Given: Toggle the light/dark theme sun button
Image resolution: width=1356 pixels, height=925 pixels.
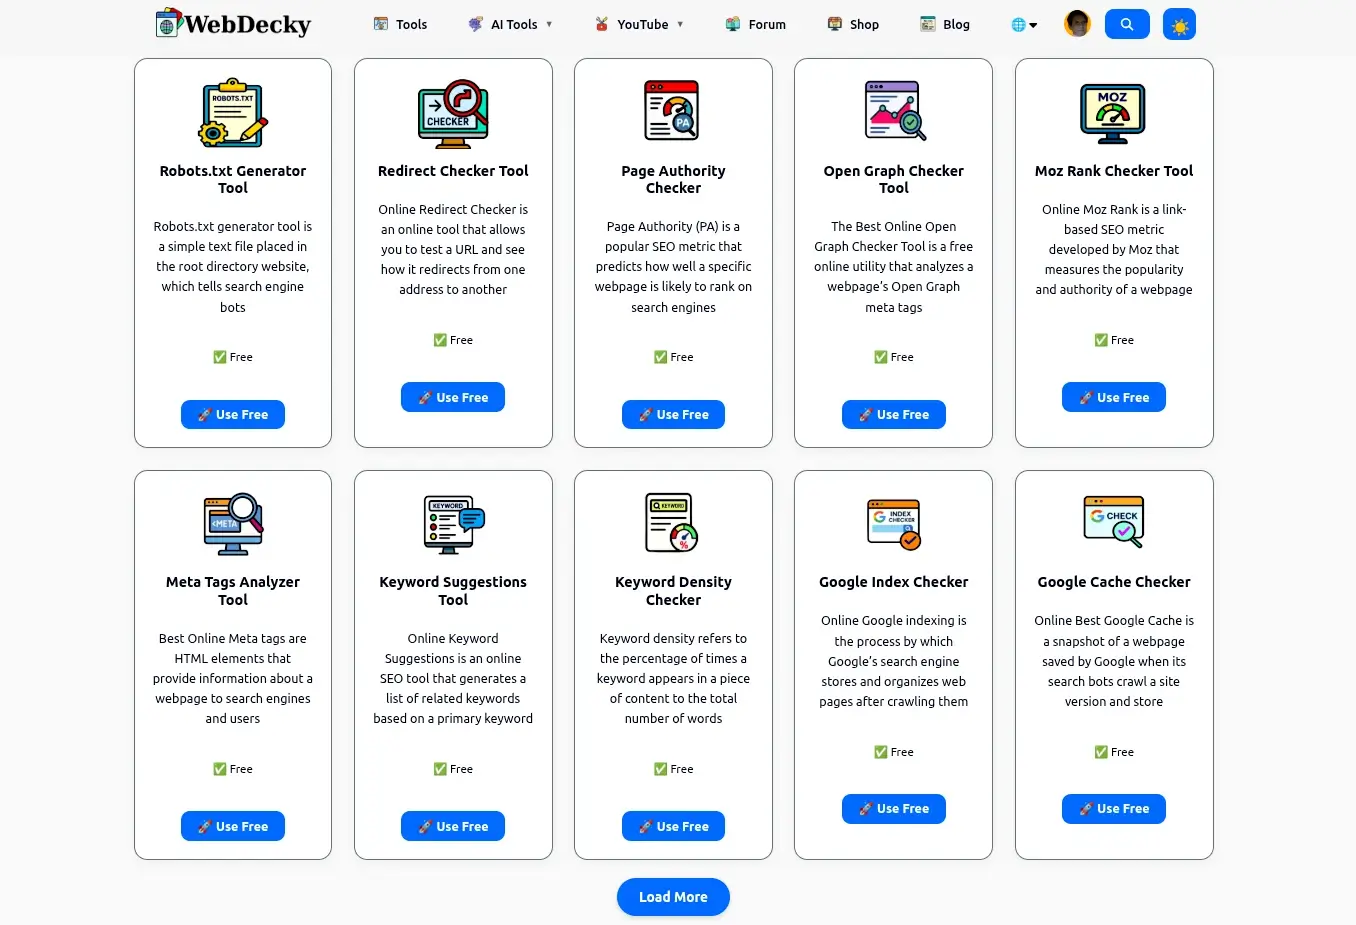Looking at the screenshot, I should point(1179,23).
